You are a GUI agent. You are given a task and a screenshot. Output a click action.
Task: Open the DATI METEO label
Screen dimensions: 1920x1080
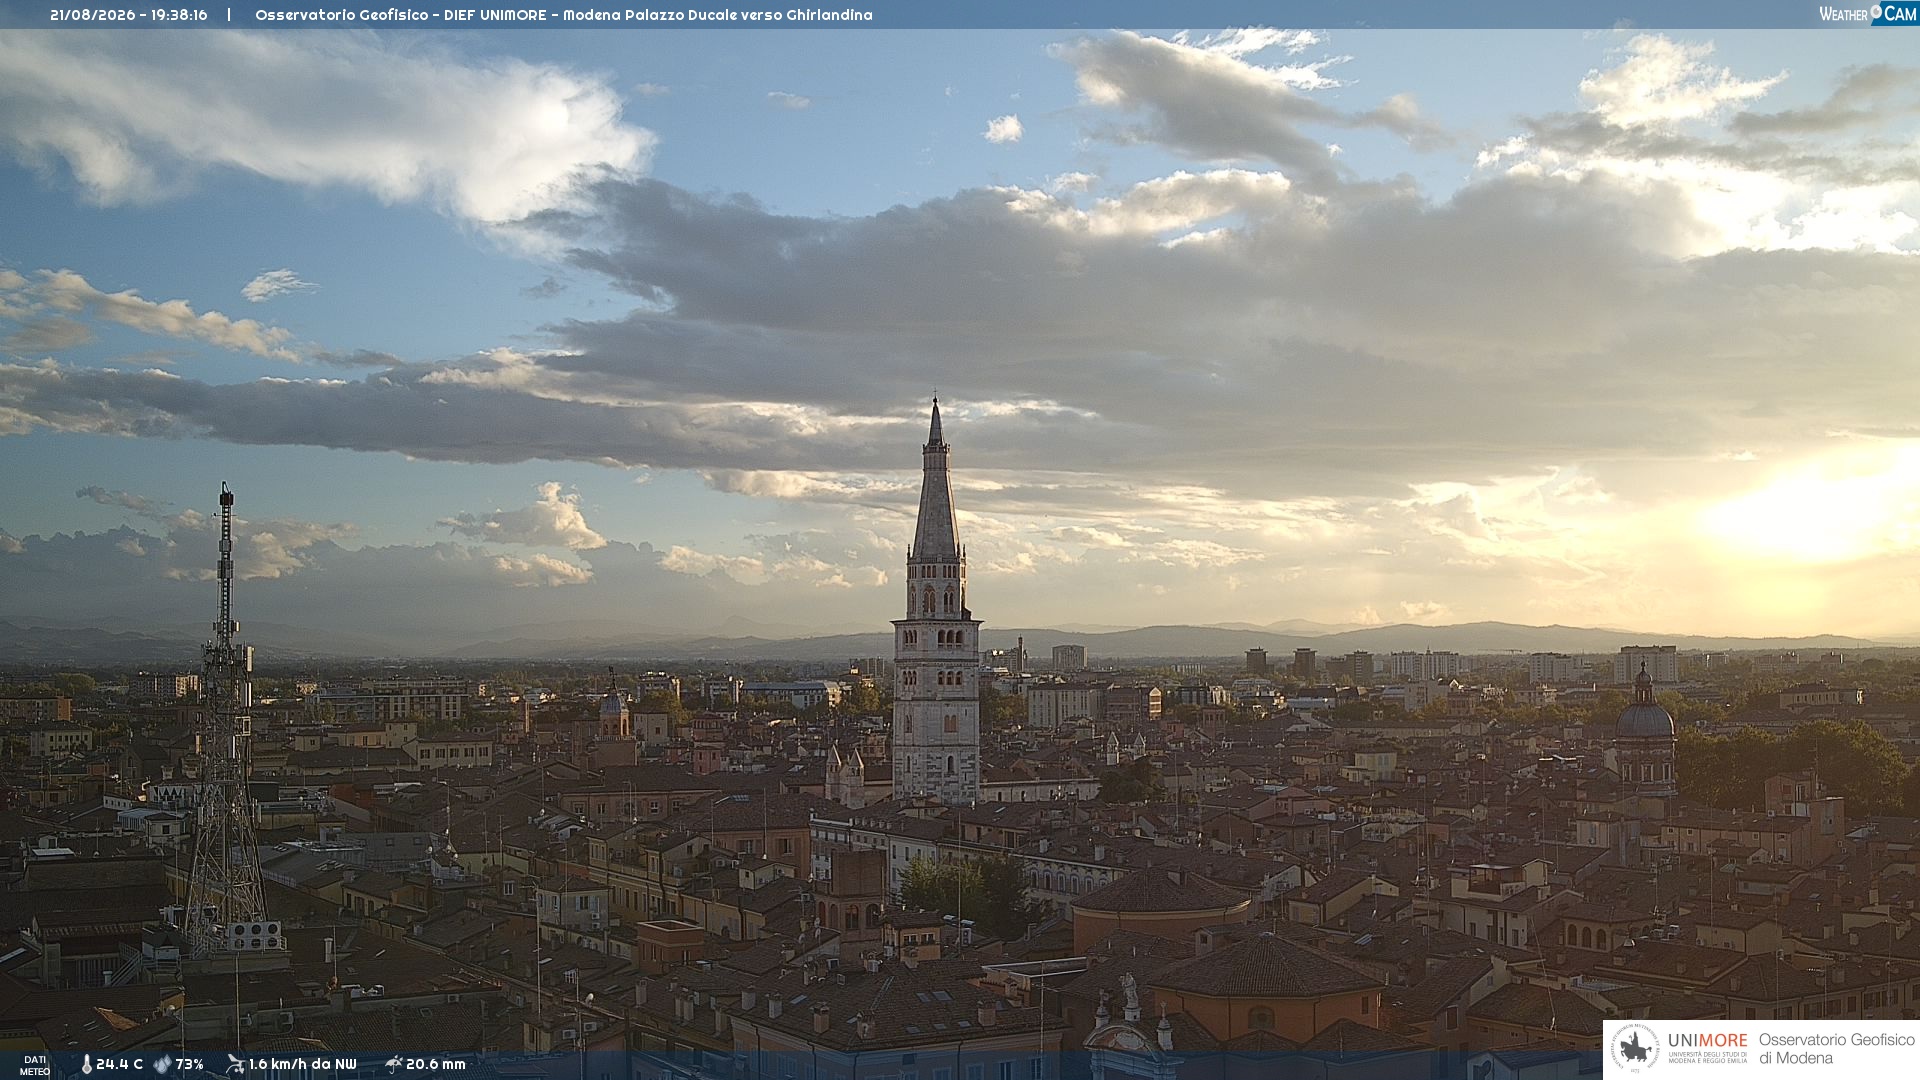click(35, 1066)
